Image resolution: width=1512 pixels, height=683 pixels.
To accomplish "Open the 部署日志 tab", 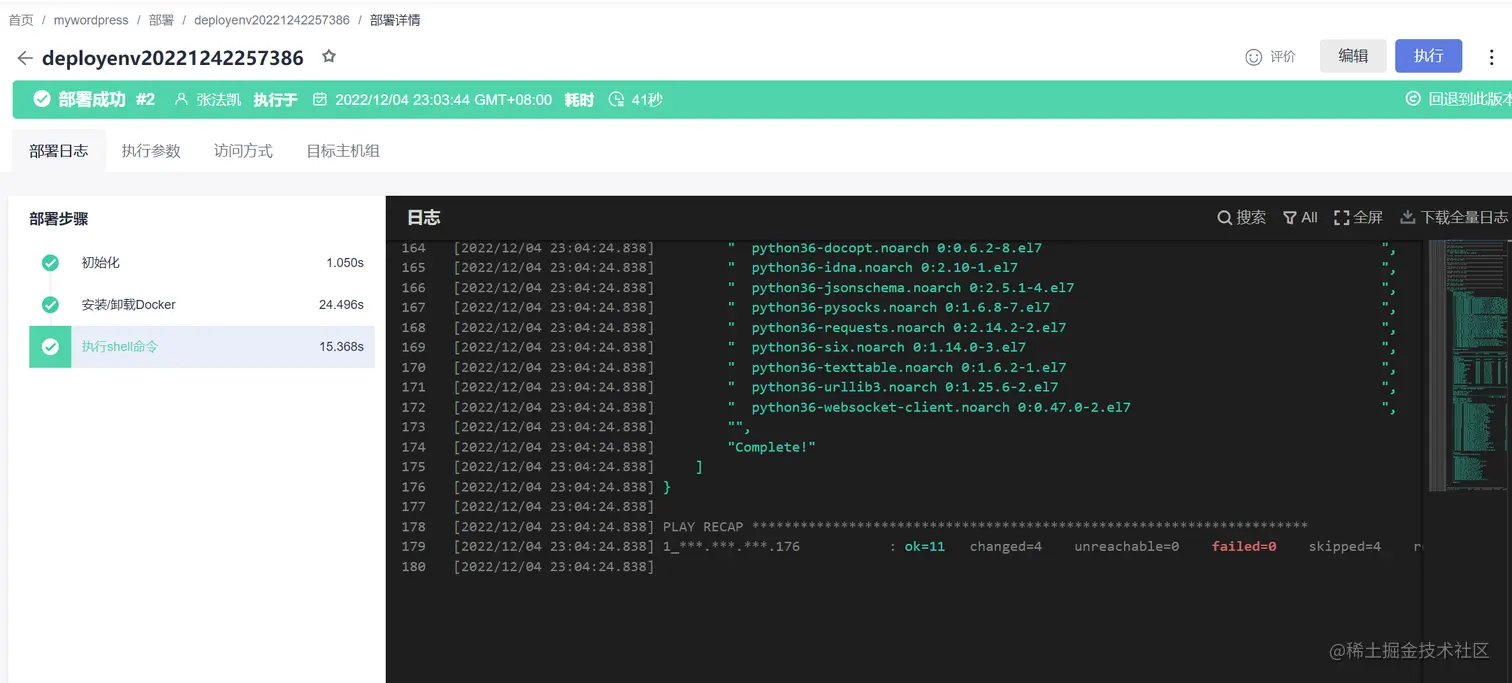I will [59, 151].
